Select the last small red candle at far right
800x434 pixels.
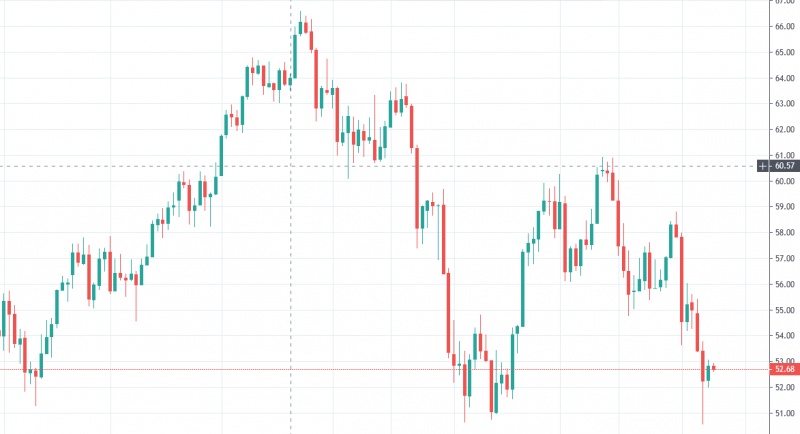[x=714, y=369]
